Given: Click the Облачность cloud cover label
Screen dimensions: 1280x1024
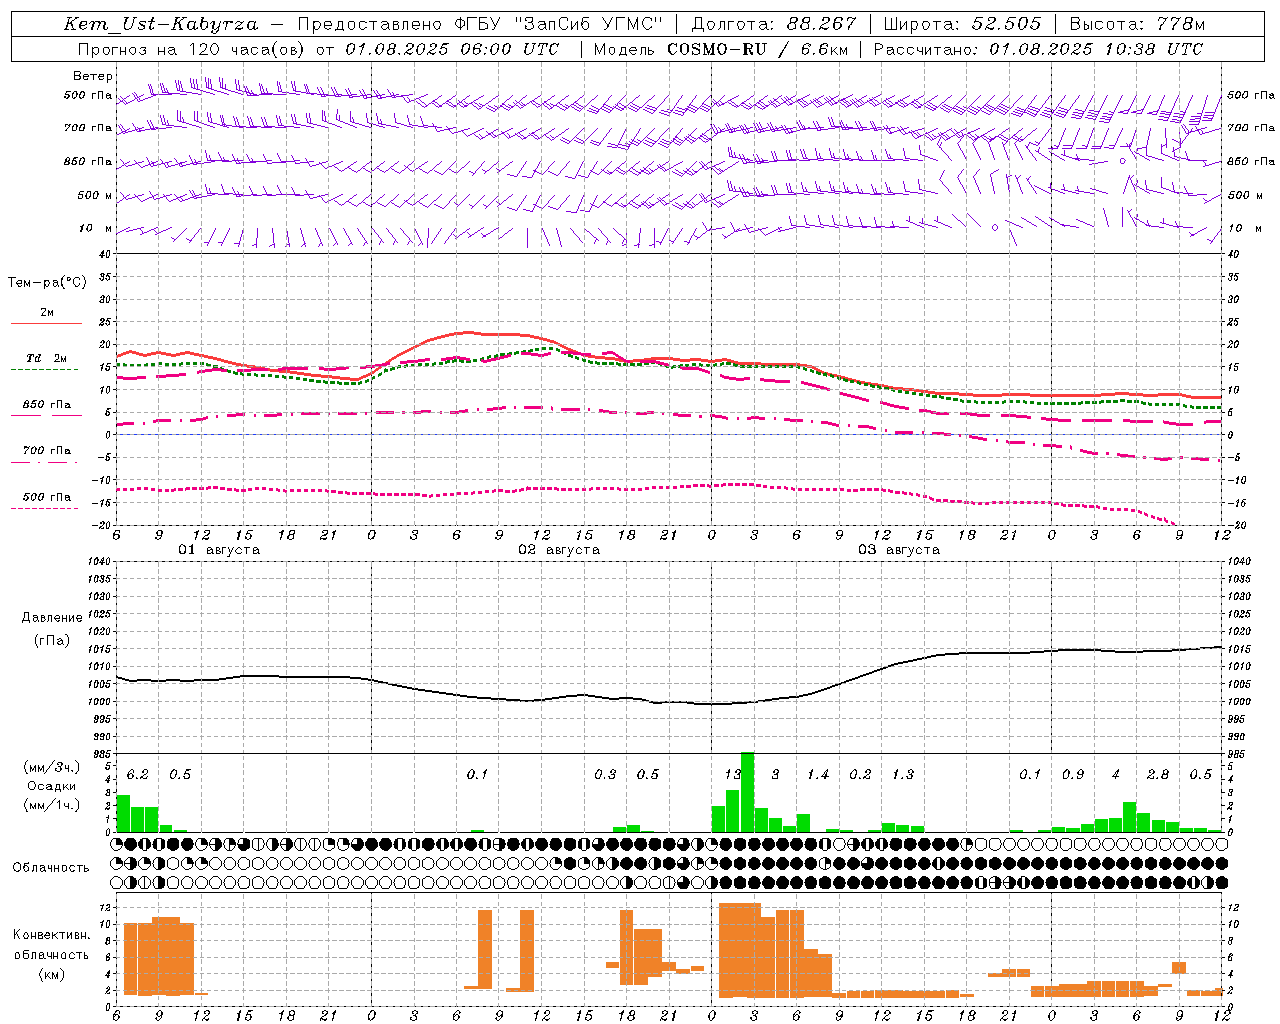Looking at the screenshot, I should click(51, 867).
